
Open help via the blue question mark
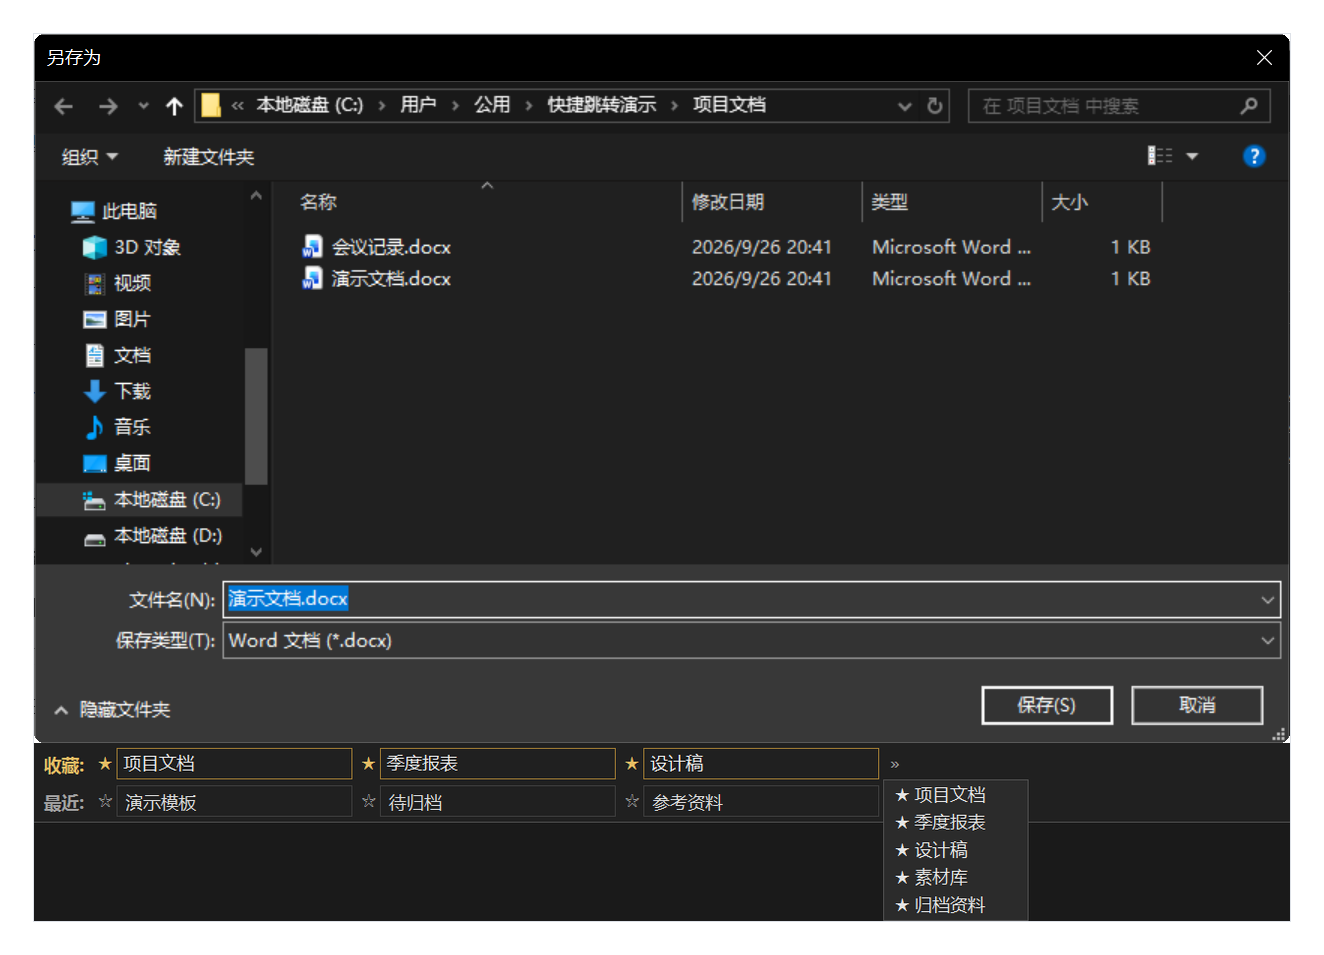[x=1254, y=156]
